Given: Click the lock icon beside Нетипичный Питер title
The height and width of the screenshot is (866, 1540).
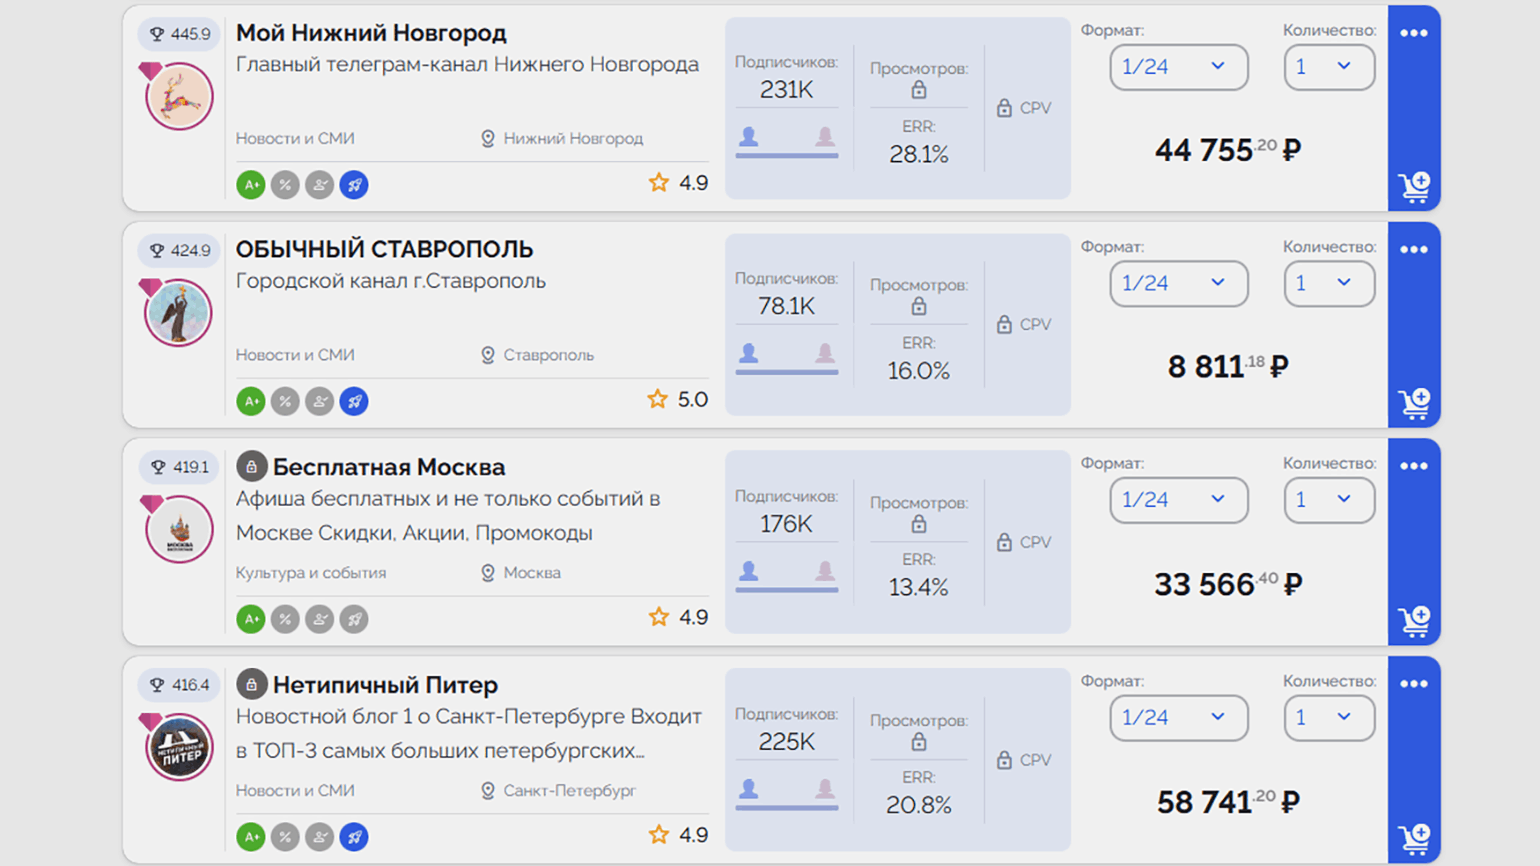Looking at the screenshot, I should (251, 685).
